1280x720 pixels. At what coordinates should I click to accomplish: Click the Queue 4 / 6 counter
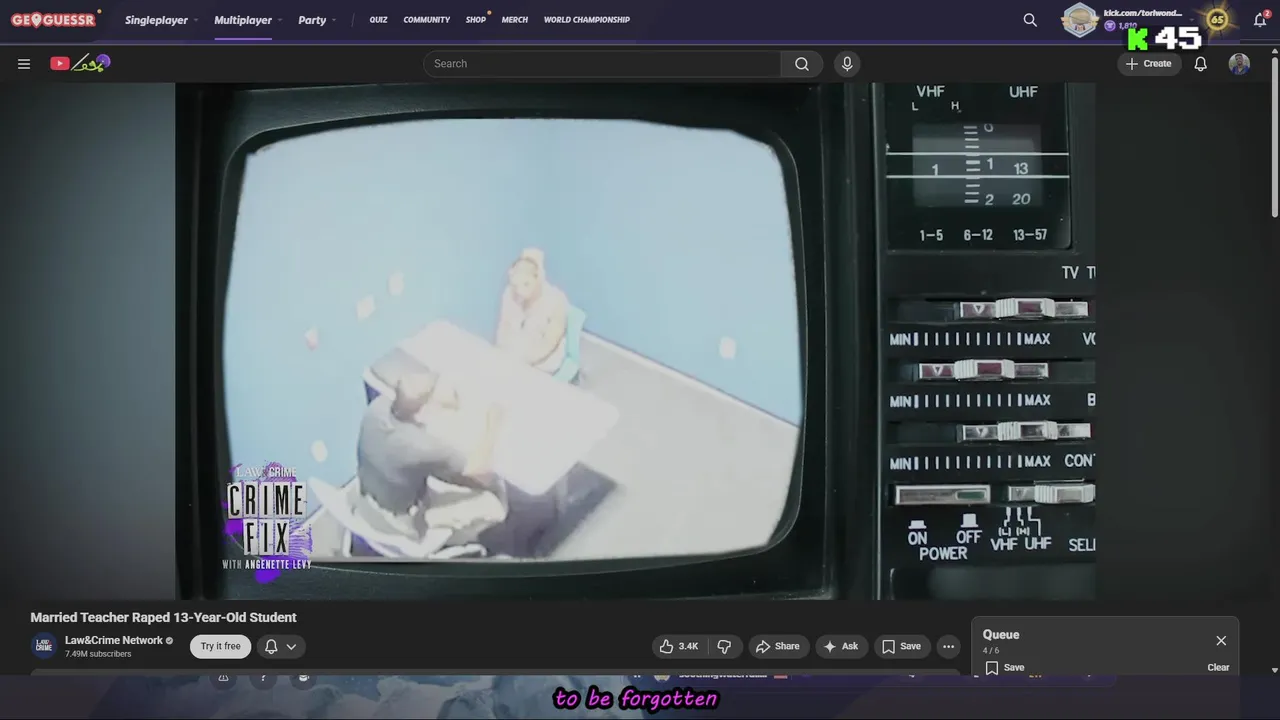click(992, 650)
